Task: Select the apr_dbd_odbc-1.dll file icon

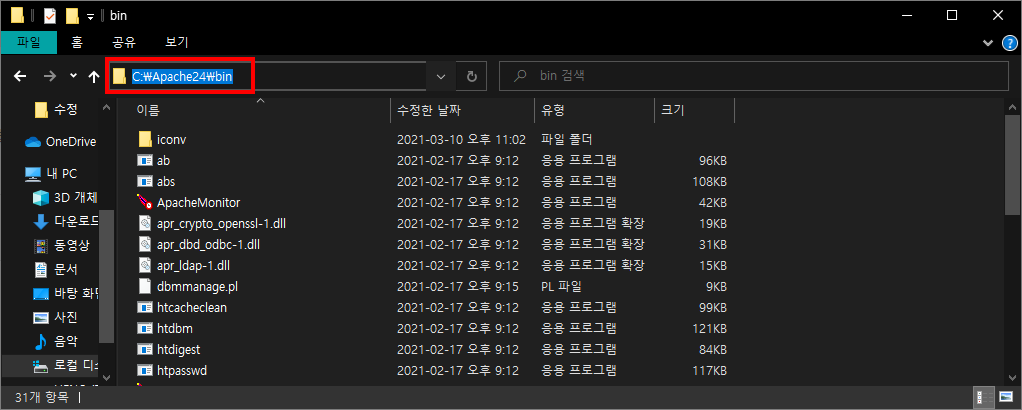Action: (x=145, y=244)
